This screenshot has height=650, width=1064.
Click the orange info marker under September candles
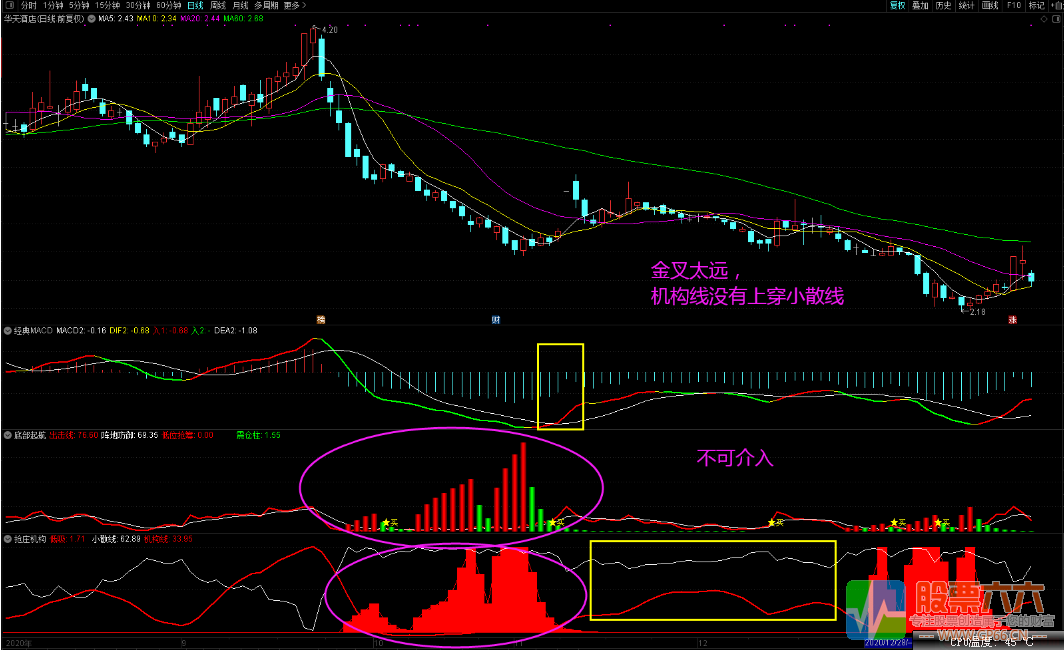pyautogui.click(x=321, y=320)
